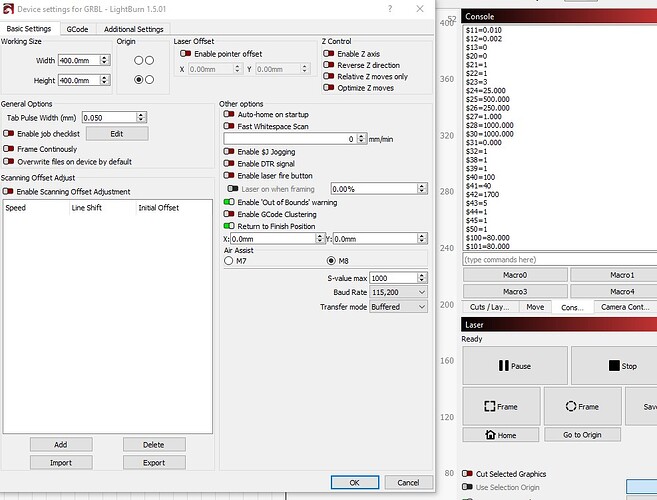Click the S-value max input field

point(394,278)
